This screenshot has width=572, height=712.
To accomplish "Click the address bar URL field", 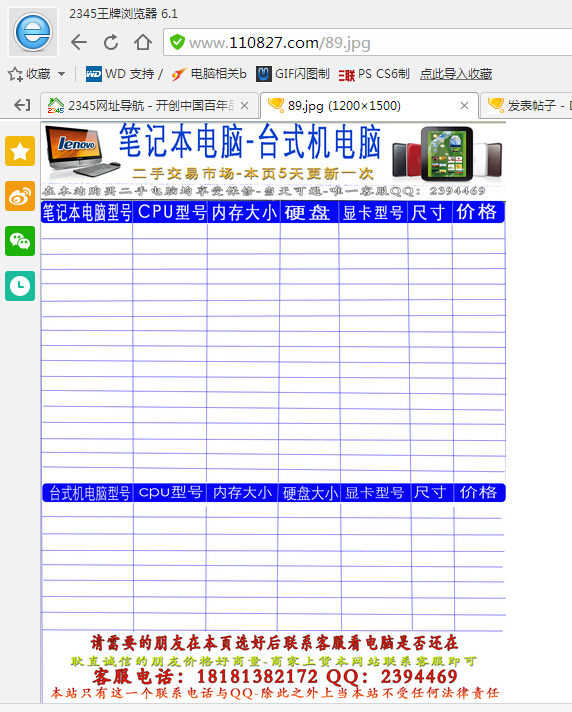I will (x=368, y=42).
